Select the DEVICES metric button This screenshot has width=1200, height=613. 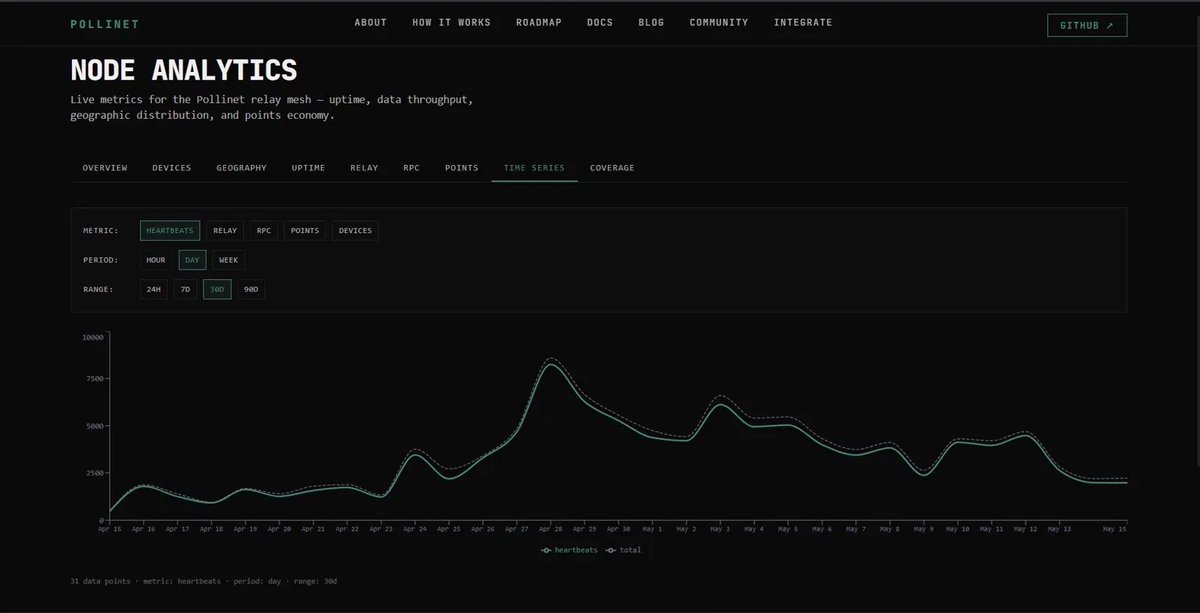pos(355,231)
